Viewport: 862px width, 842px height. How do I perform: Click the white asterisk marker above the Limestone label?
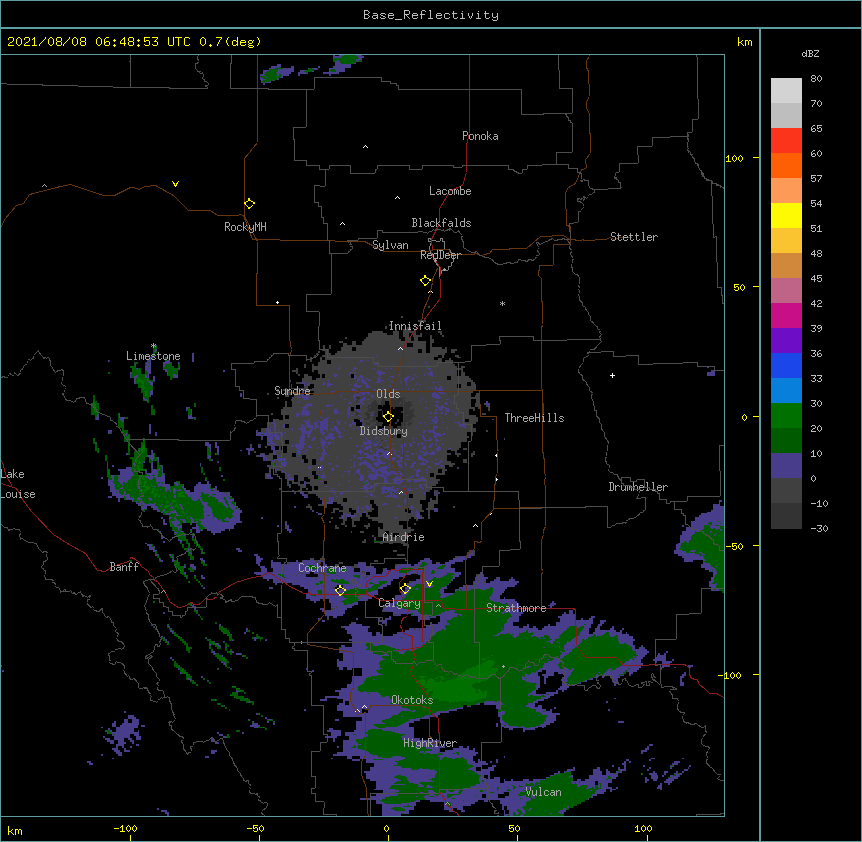[x=154, y=346]
